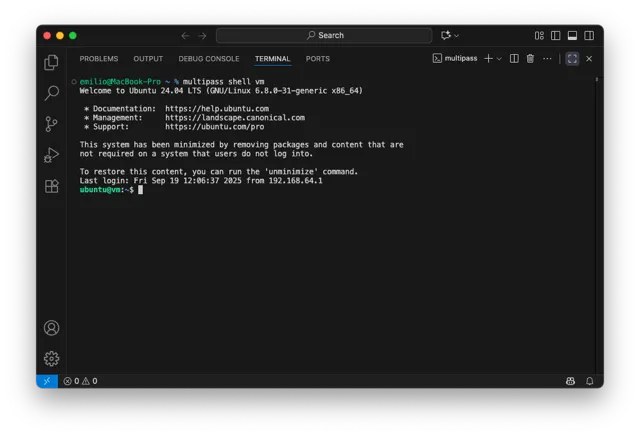Expand the Copilot chat dropdown chevron
This screenshot has height=436, width=640.
[457, 35]
